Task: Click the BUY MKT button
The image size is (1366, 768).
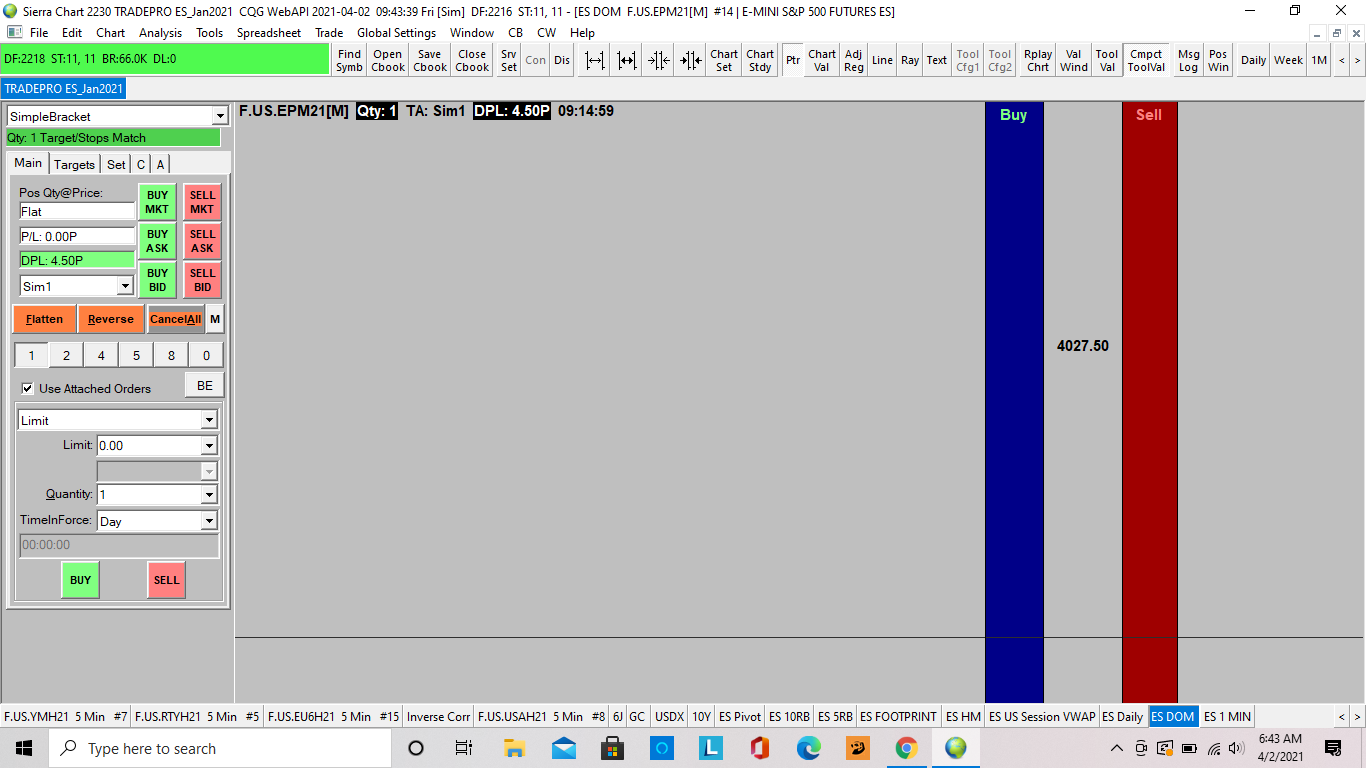Action: tap(157, 202)
